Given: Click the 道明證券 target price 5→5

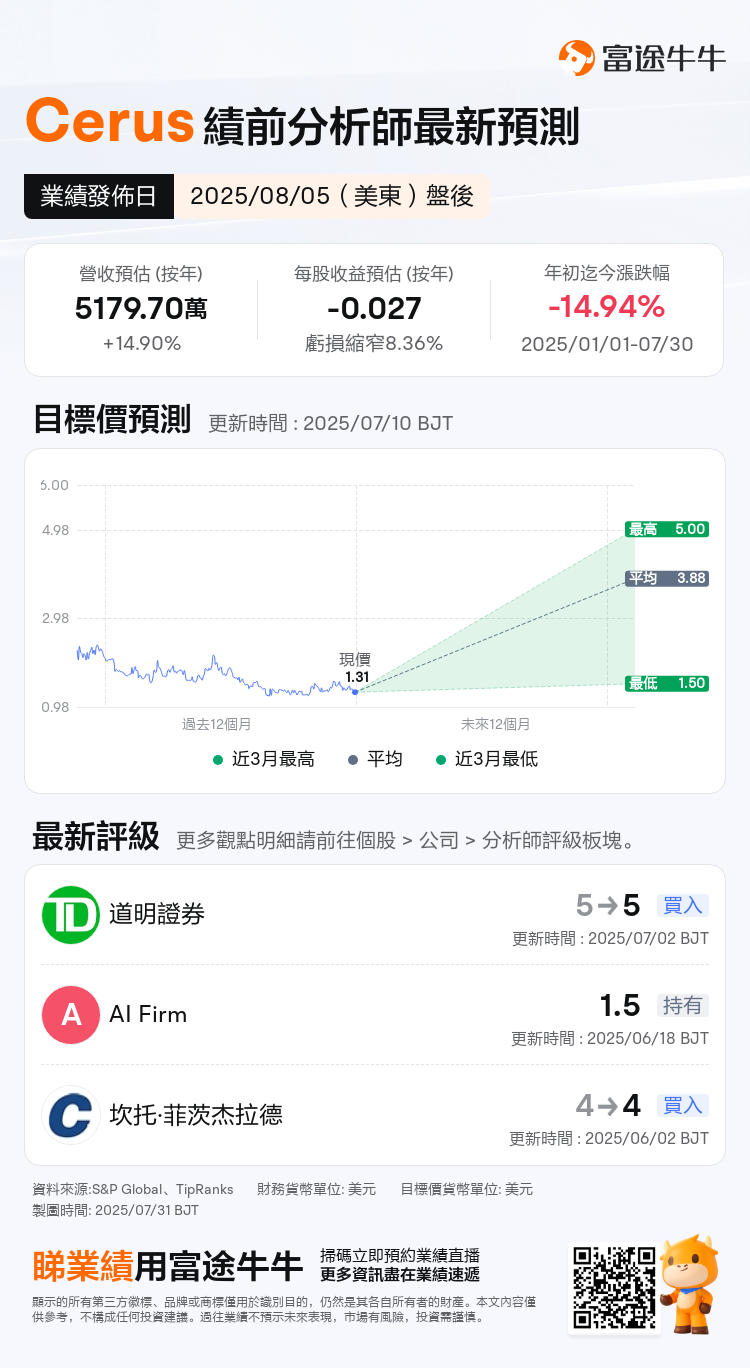Looking at the screenshot, I should (608, 906).
